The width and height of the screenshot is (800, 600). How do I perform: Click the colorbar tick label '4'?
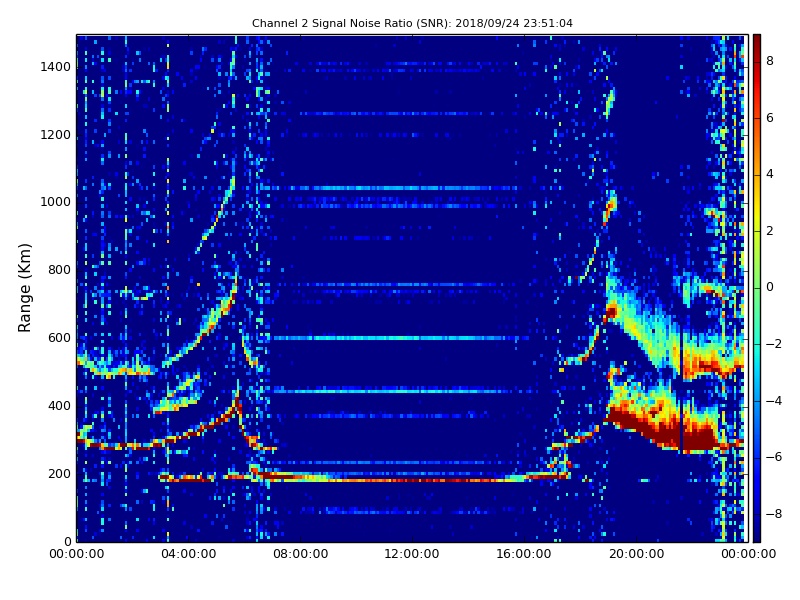(x=770, y=174)
